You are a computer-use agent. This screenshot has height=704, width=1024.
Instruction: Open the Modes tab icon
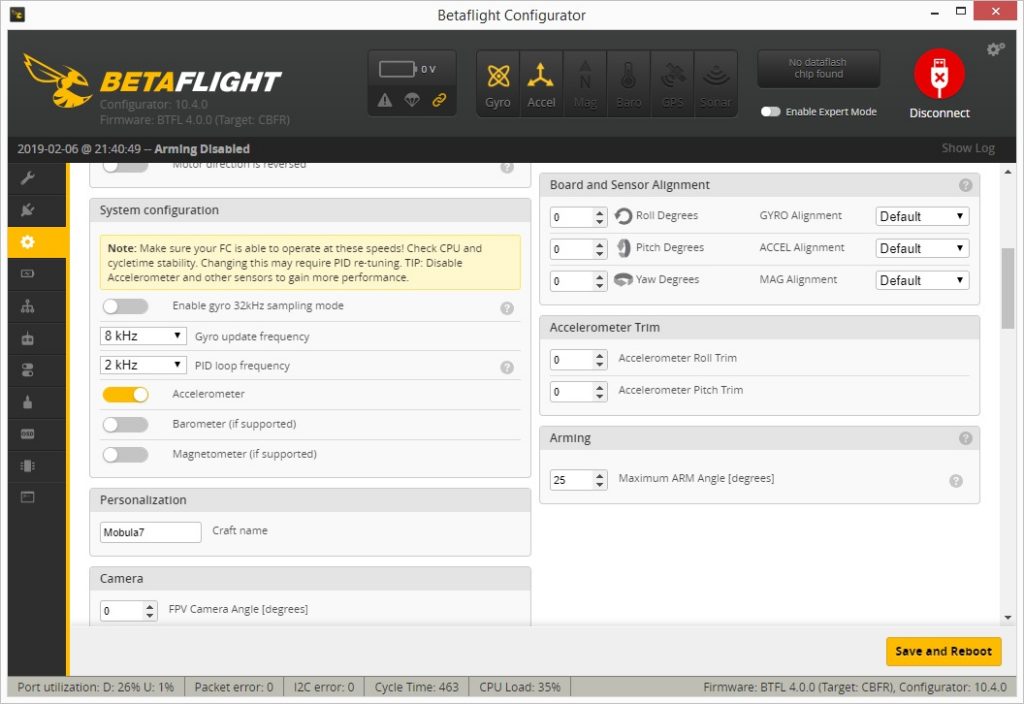coord(27,370)
